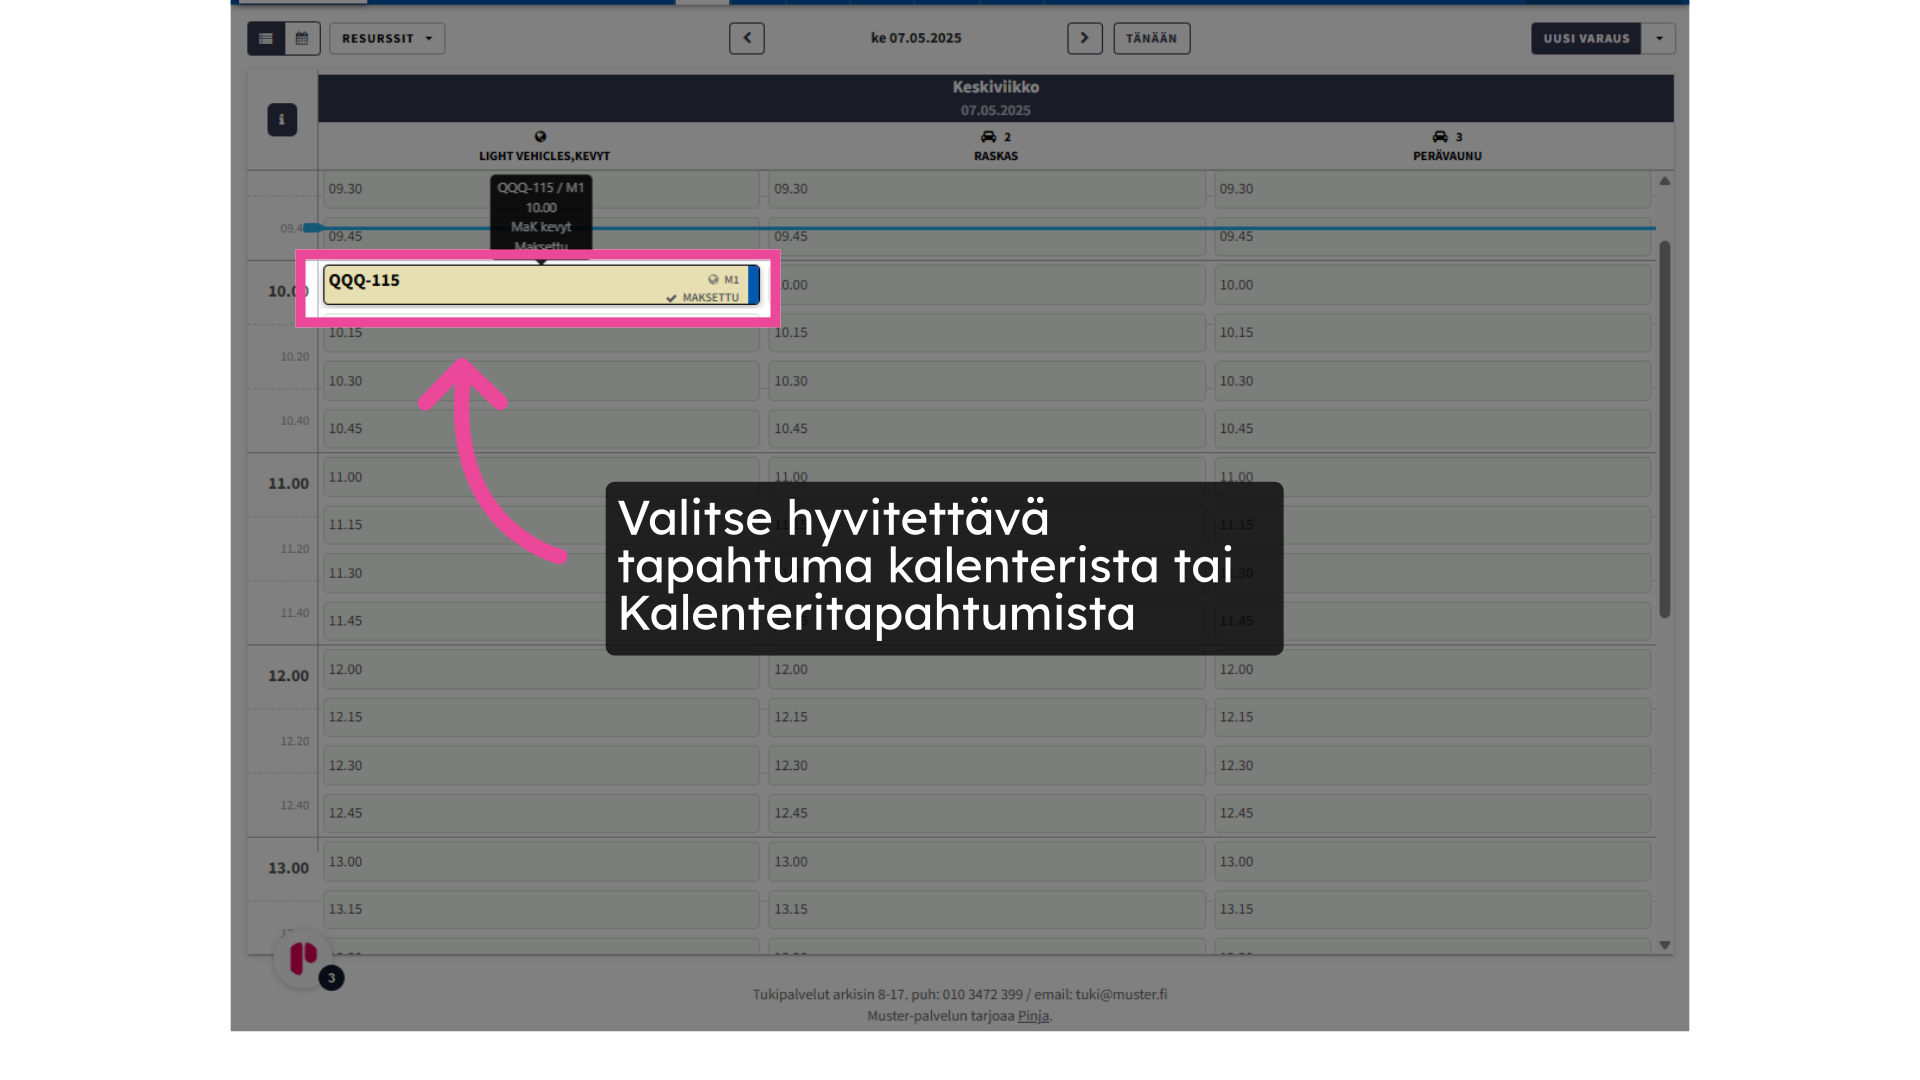The image size is (1920, 1080).
Task: Select the 11.00 slot in Light Vehicles
Action: [x=541, y=477]
